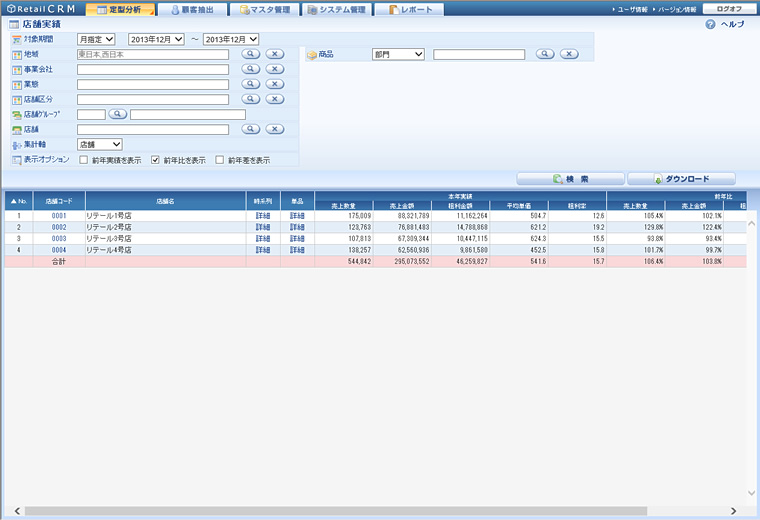Open the 月指定 period type dropdown
The height and width of the screenshot is (520, 760).
coord(96,39)
